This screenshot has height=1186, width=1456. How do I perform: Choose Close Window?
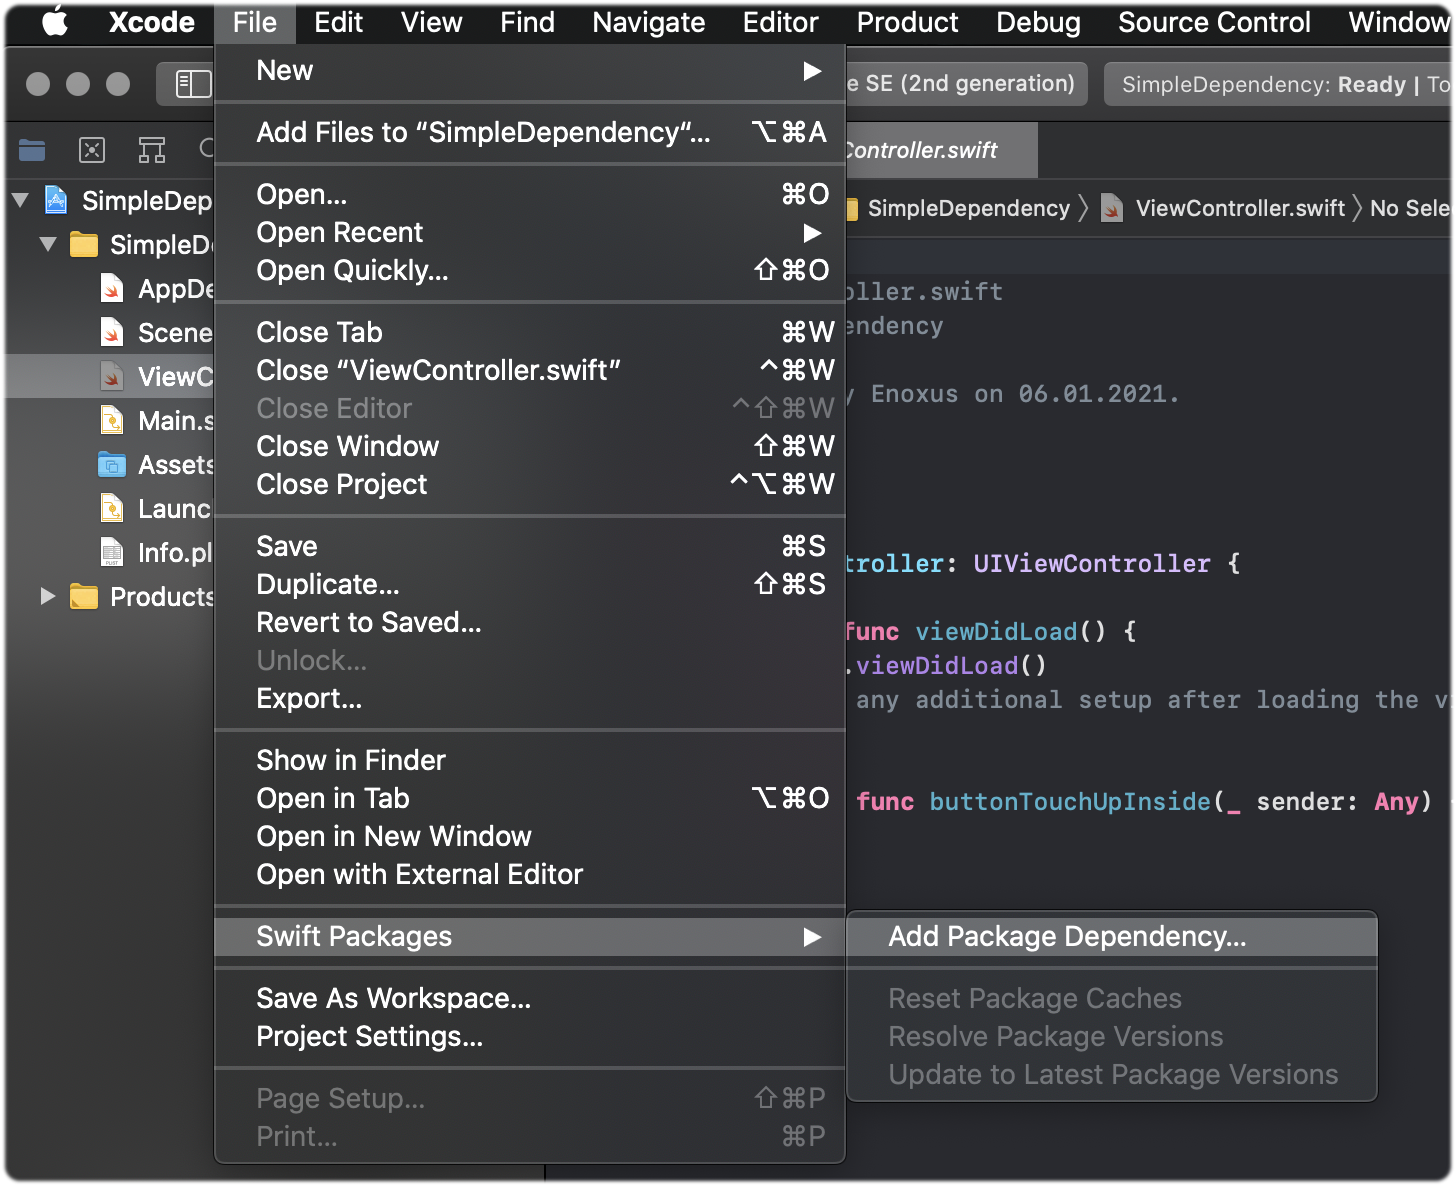[x=530, y=446]
